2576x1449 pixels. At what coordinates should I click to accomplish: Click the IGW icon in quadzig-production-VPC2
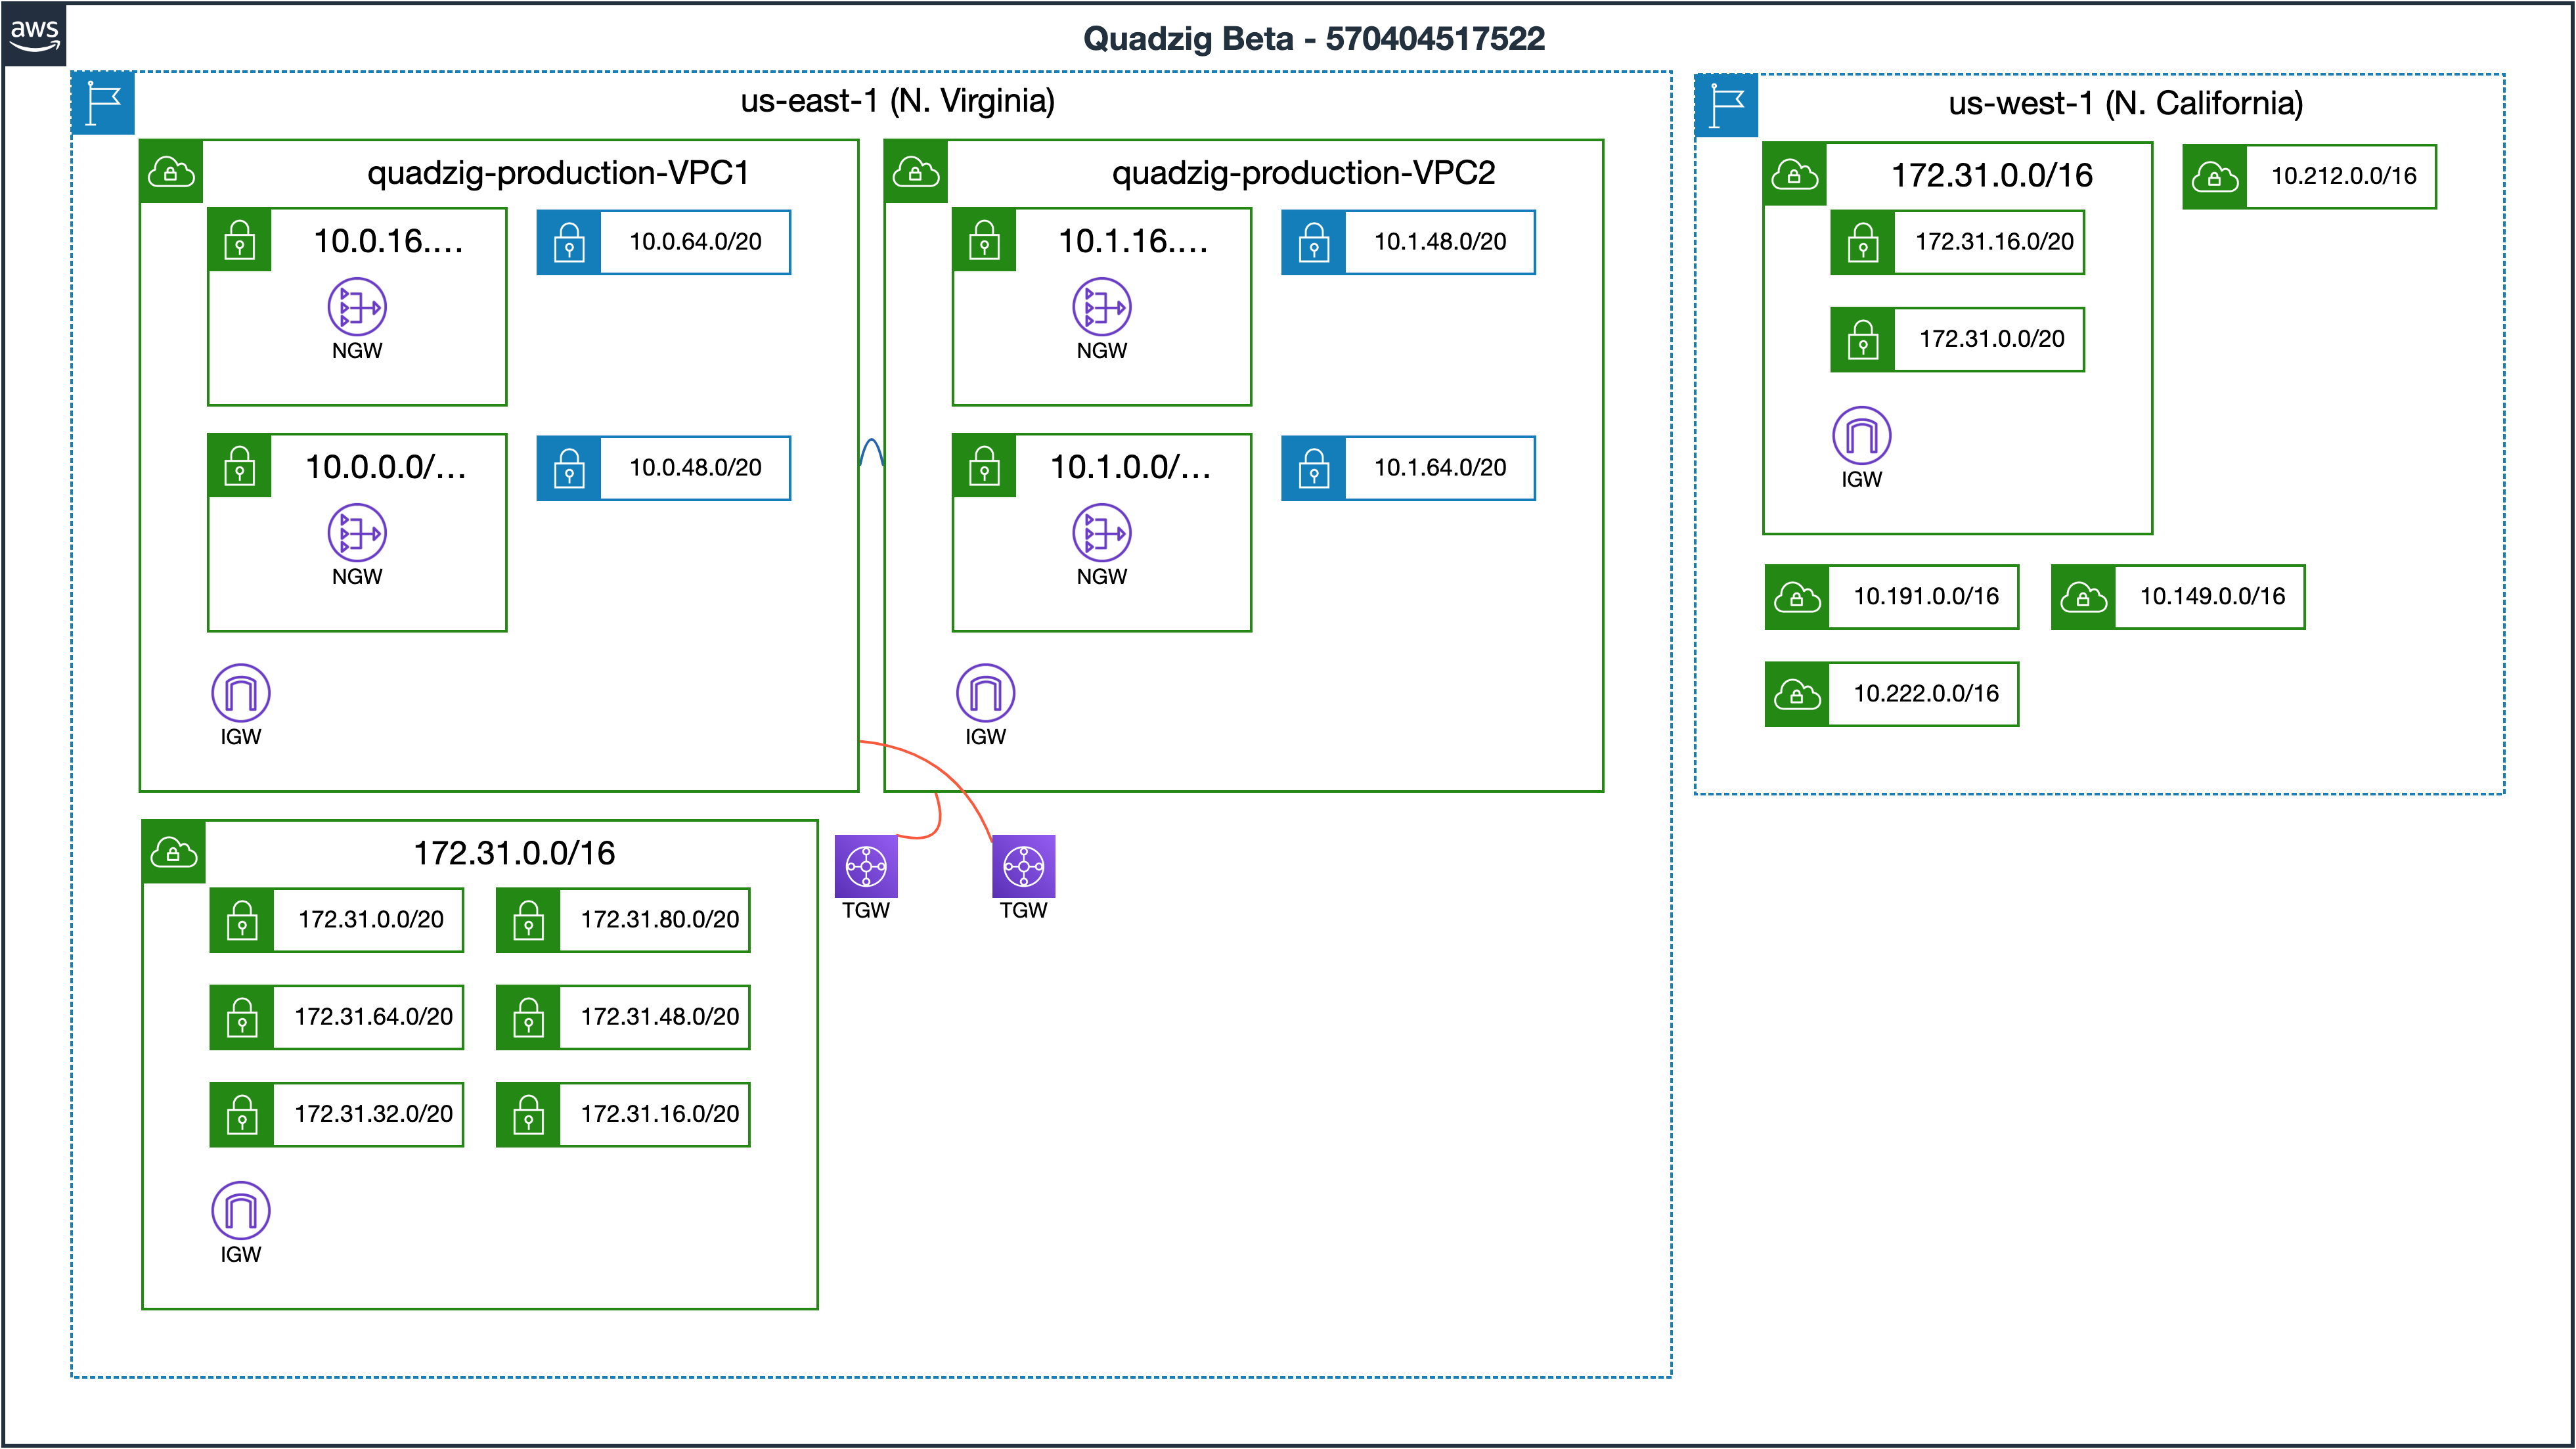[985, 693]
